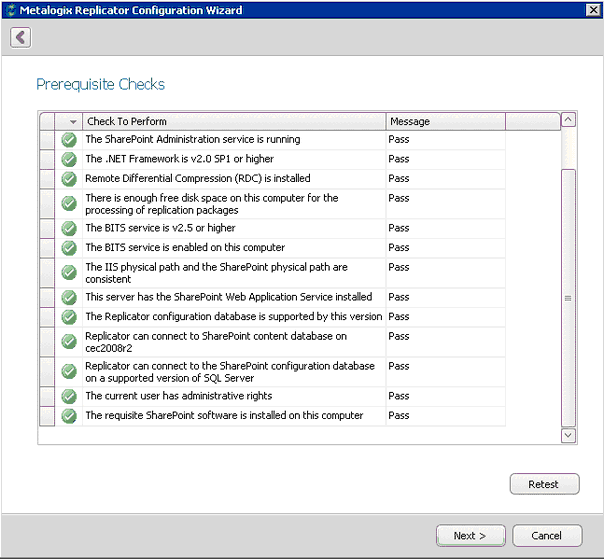Go back using the wizard back arrow

(20, 37)
